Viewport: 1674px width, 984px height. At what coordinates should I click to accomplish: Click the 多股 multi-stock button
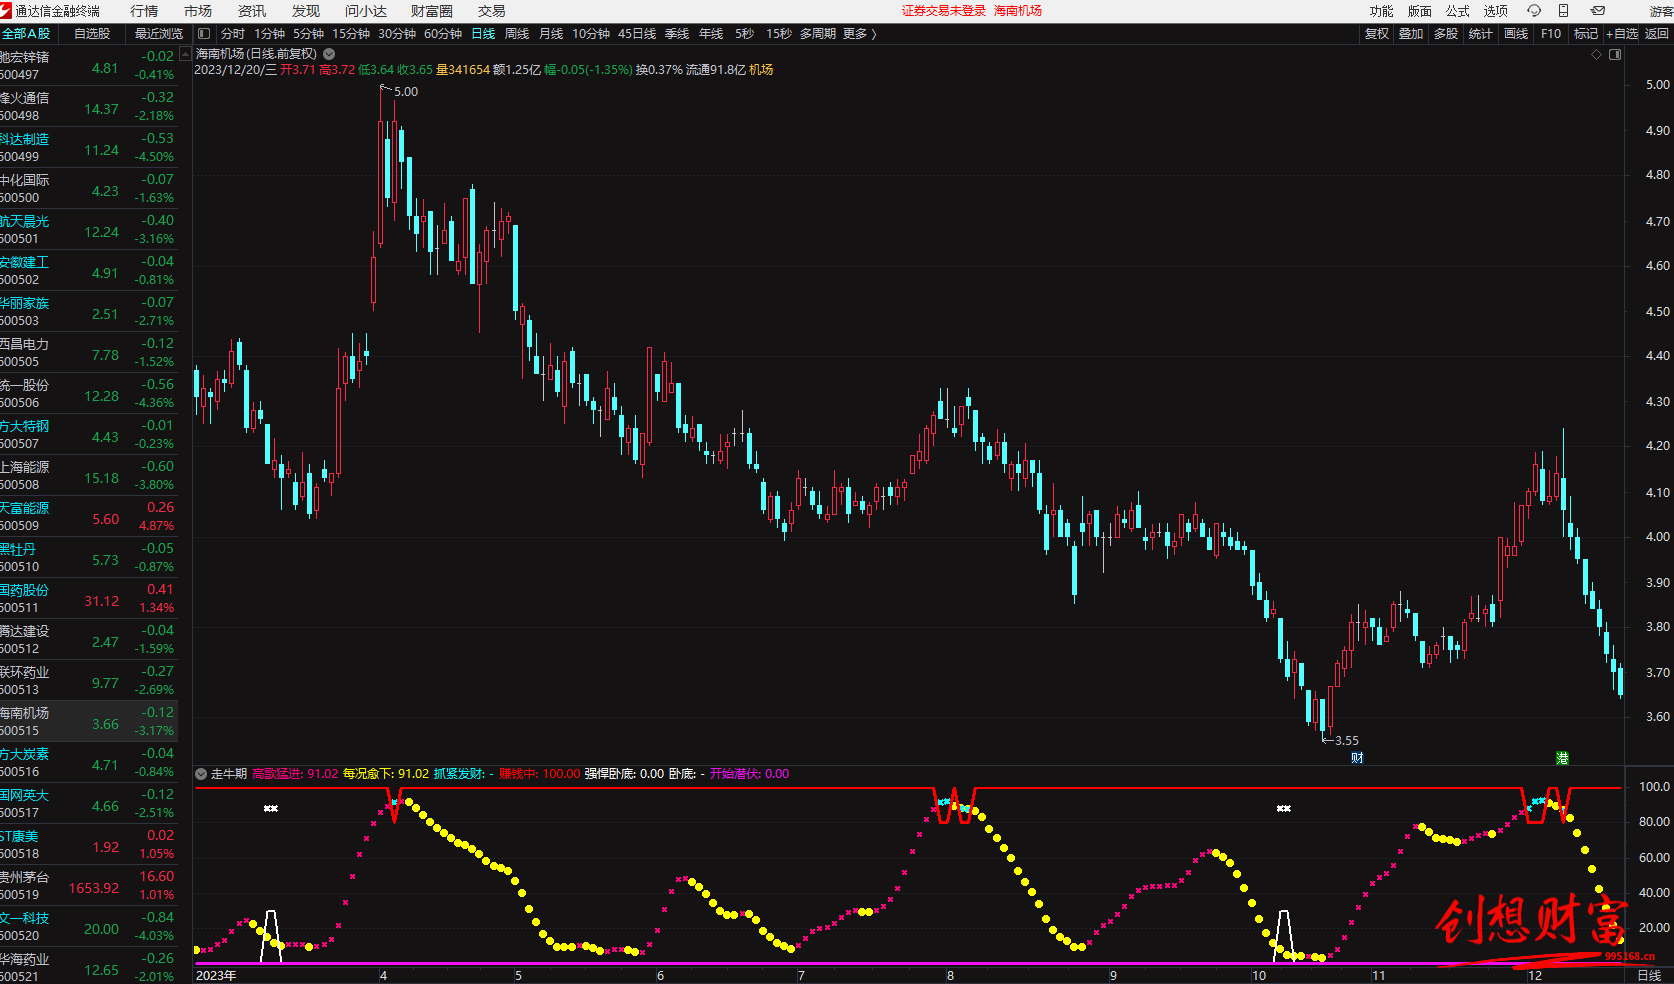point(1446,34)
